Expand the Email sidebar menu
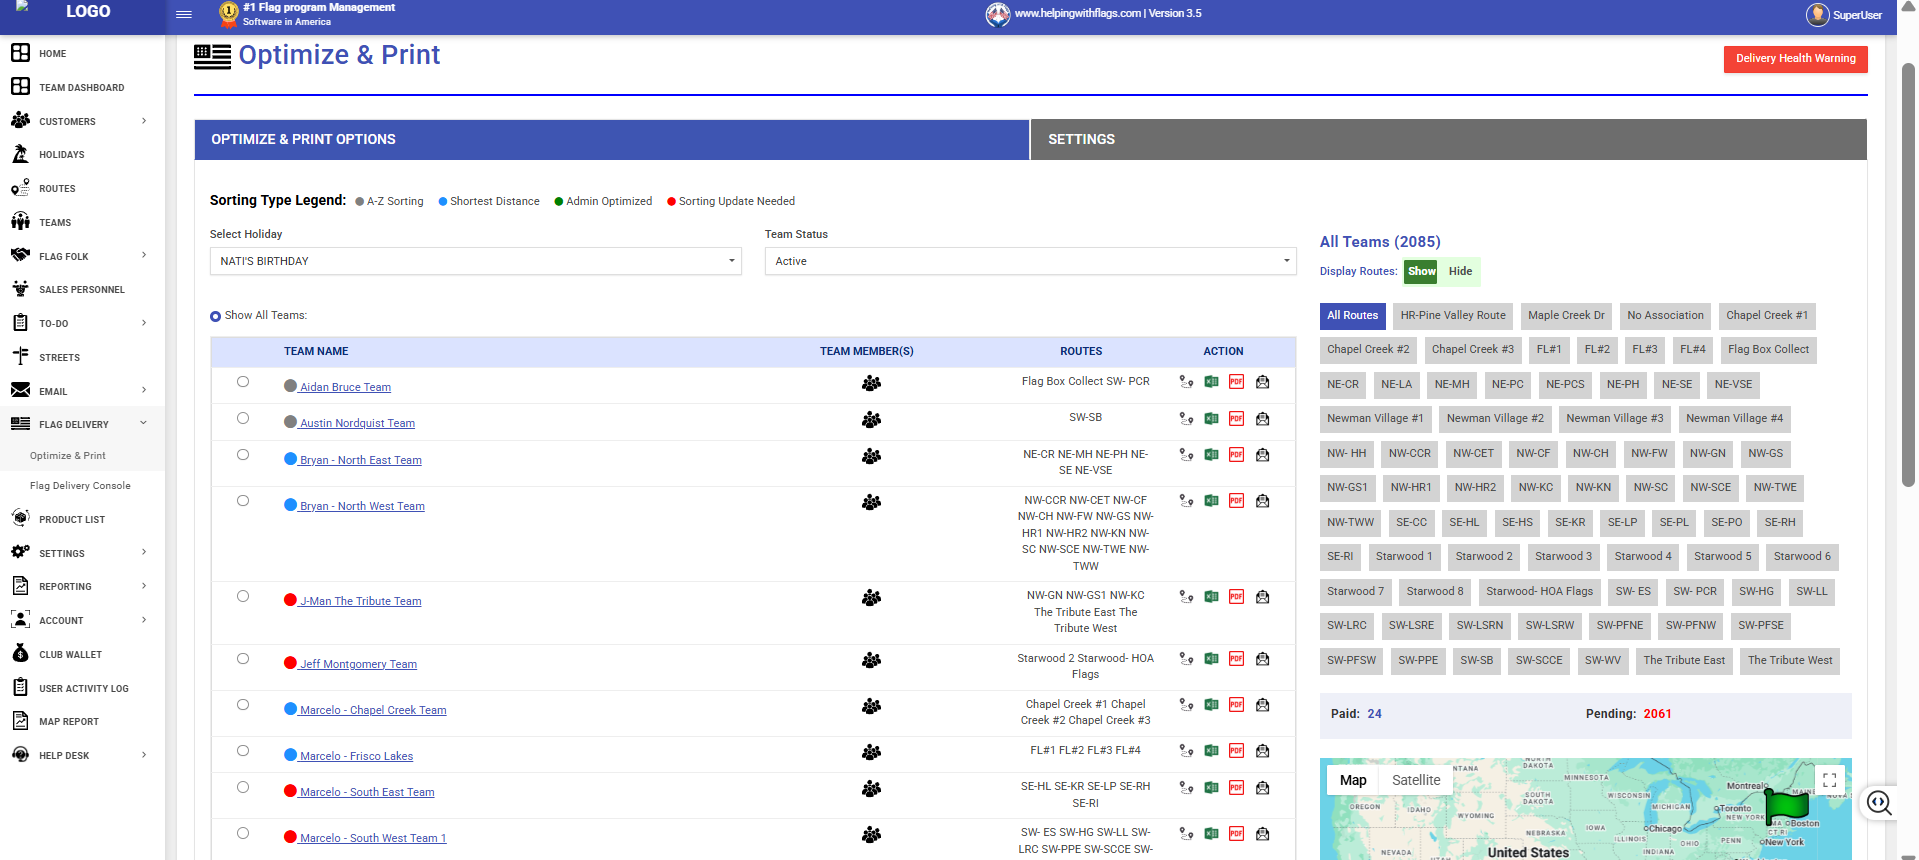 click(x=82, y=391)
